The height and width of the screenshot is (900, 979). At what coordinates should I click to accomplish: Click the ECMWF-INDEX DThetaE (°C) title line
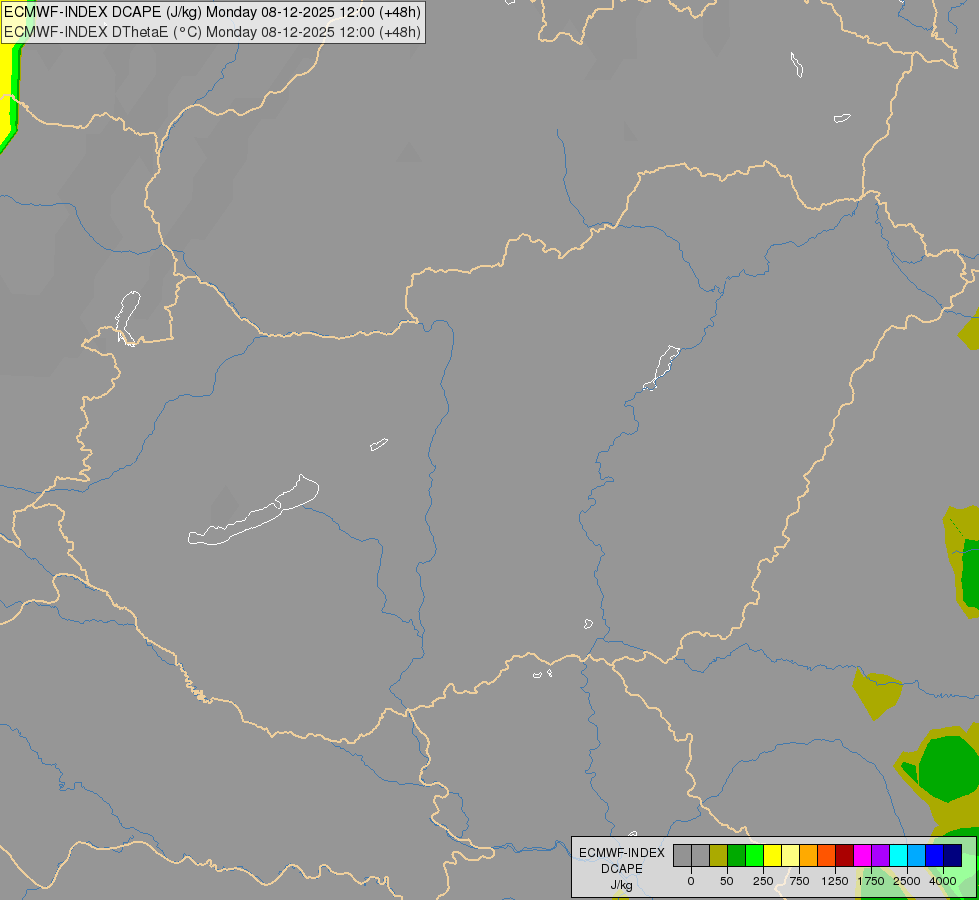pyautogui.click(x=212, y=32)
